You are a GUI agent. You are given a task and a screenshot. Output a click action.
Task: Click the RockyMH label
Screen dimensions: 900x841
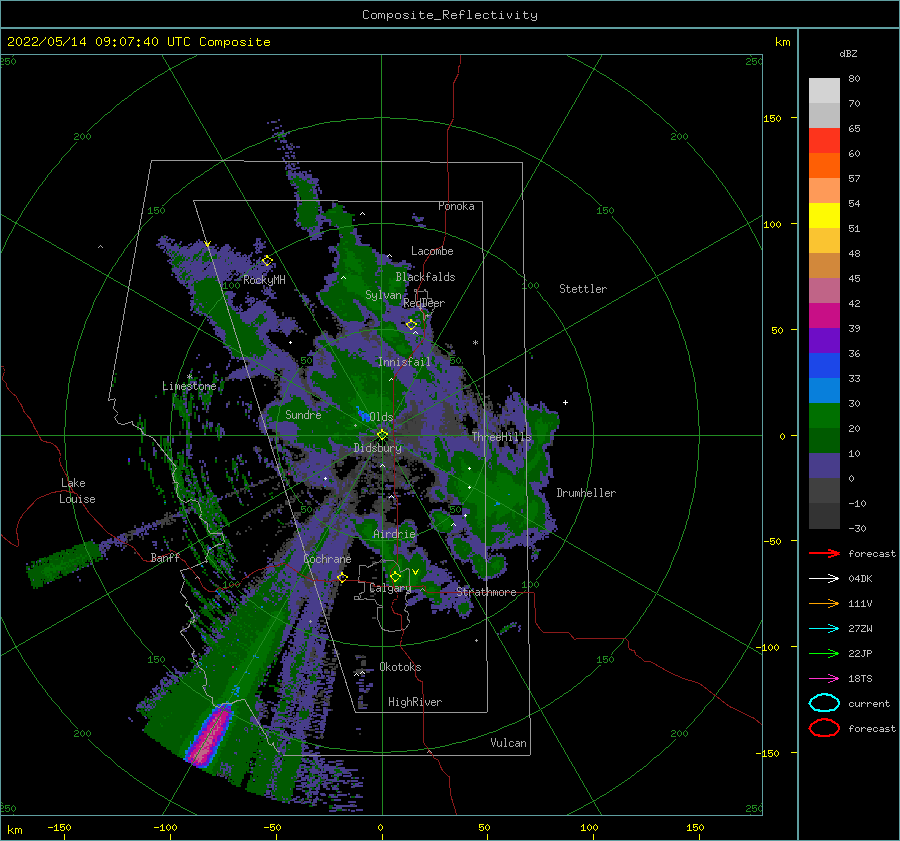click(264, 280)
